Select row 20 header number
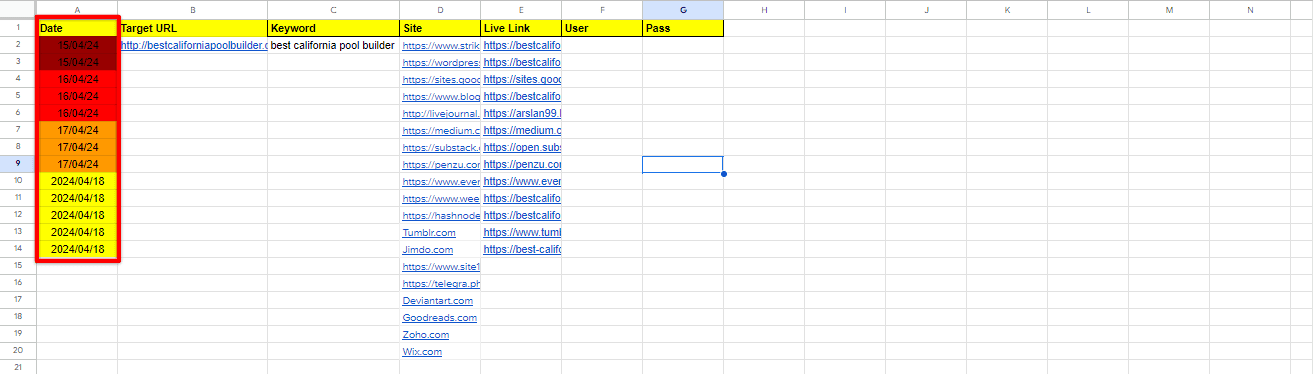The height and width of the screenshot is (374, 1313). [18, 352]
